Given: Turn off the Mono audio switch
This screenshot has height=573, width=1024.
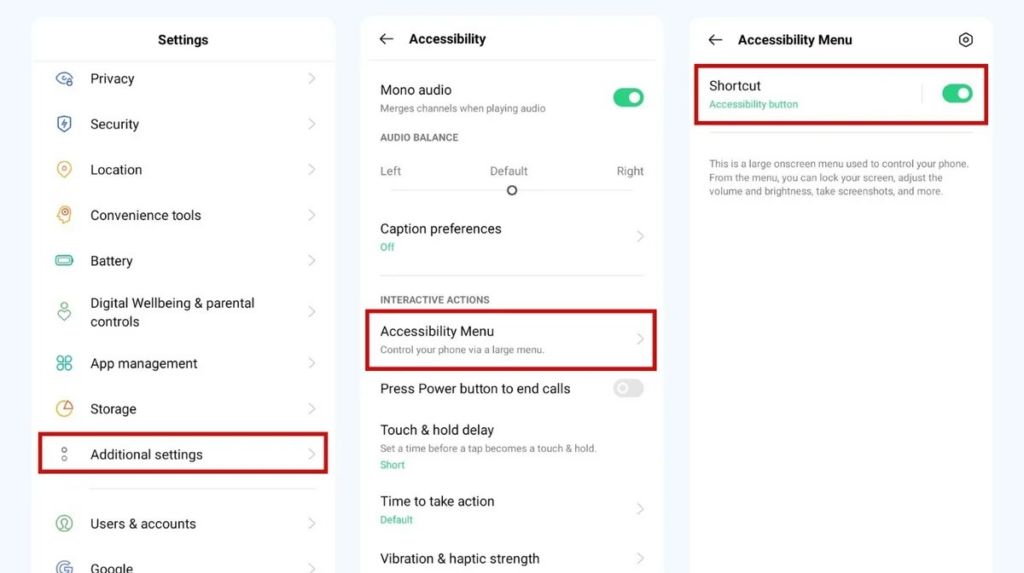Looking at the screenshot, I should [x=628, y=98].
